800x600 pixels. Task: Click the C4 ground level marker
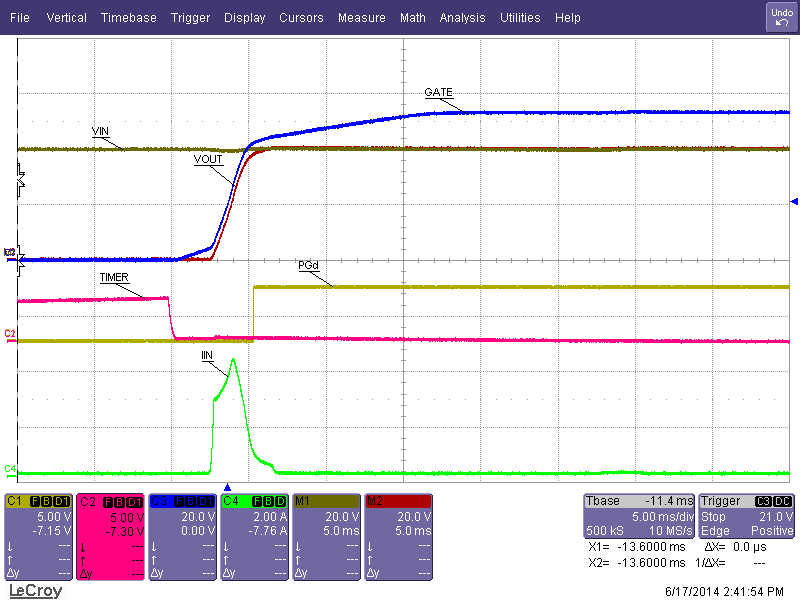pos(10,468)
